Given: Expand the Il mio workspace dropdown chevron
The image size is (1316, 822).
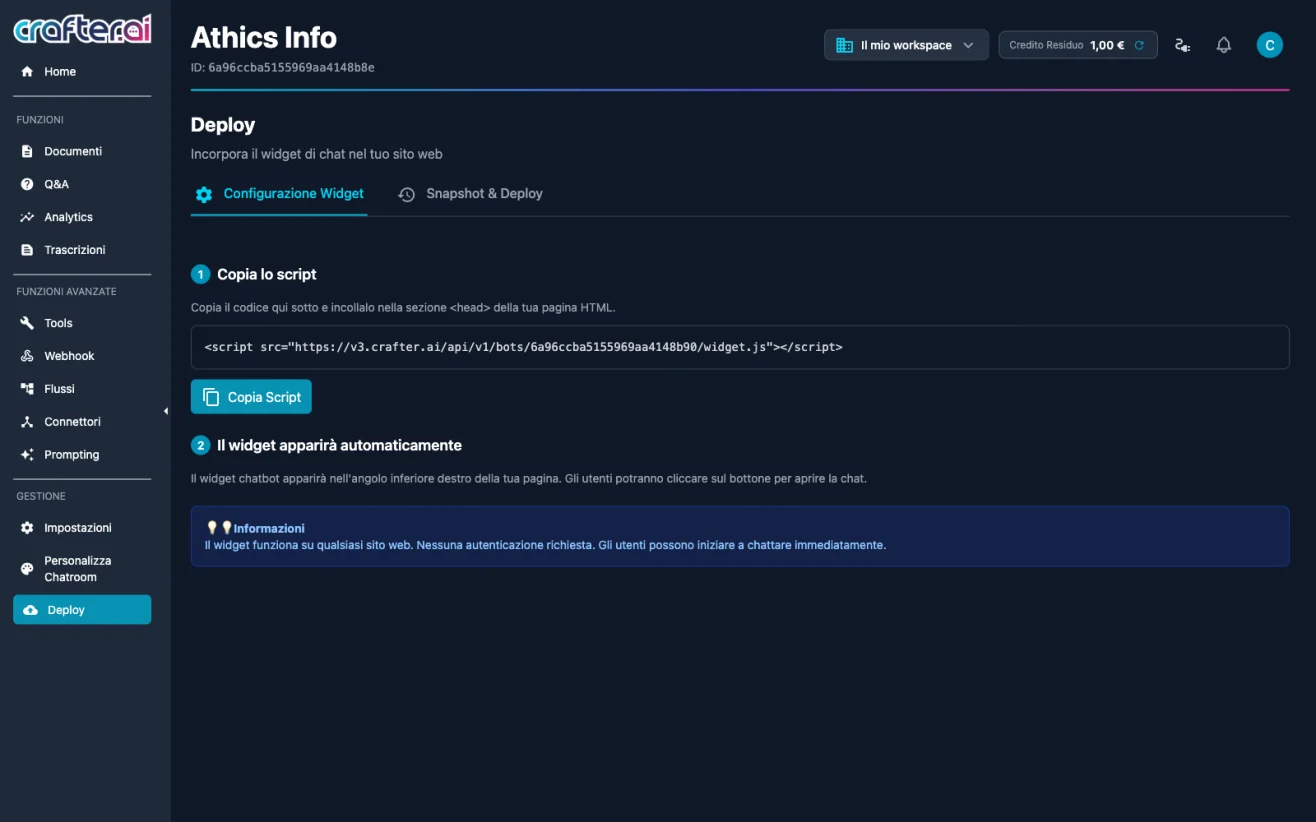Looking at the screenshot, I should (968, 45).
